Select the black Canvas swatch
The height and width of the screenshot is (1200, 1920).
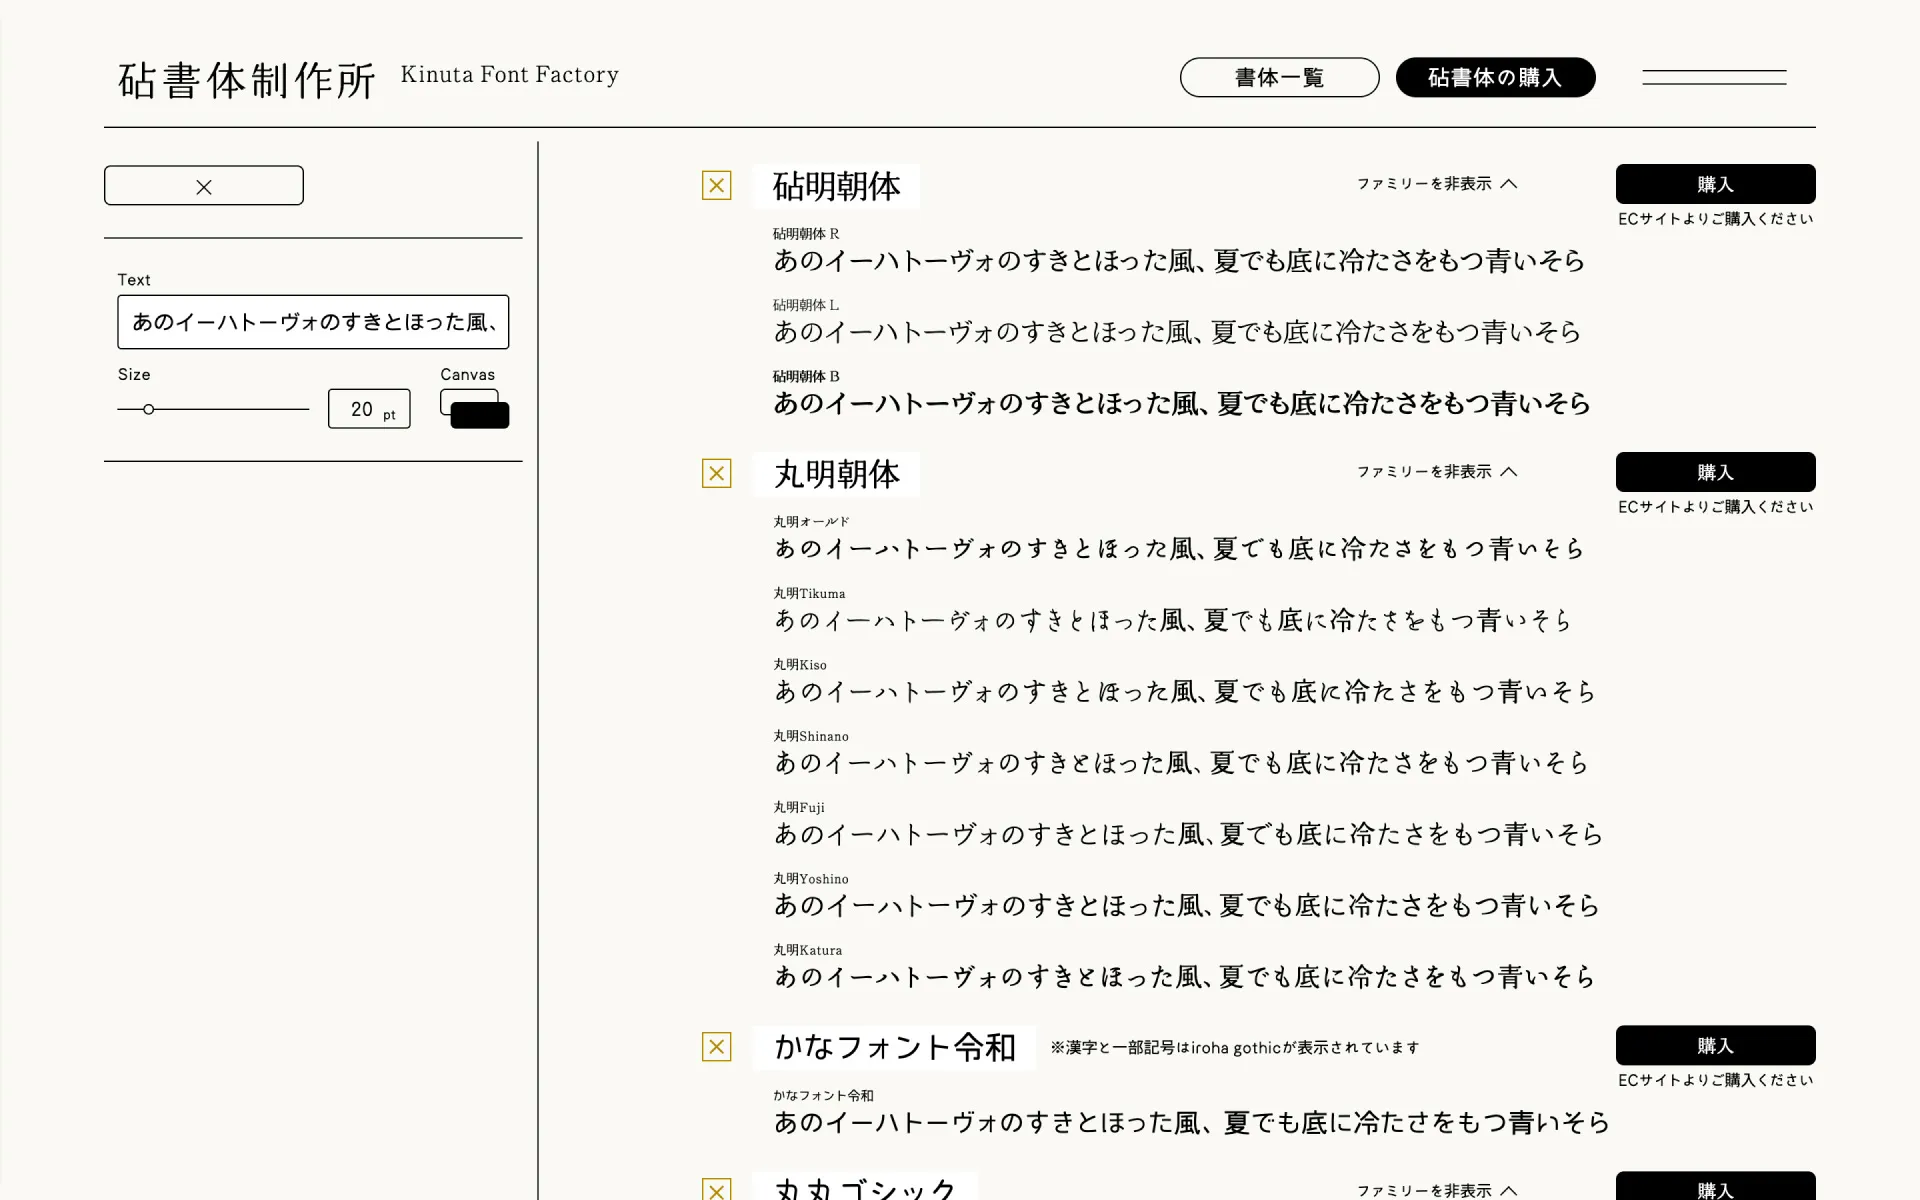coord(480,416)
